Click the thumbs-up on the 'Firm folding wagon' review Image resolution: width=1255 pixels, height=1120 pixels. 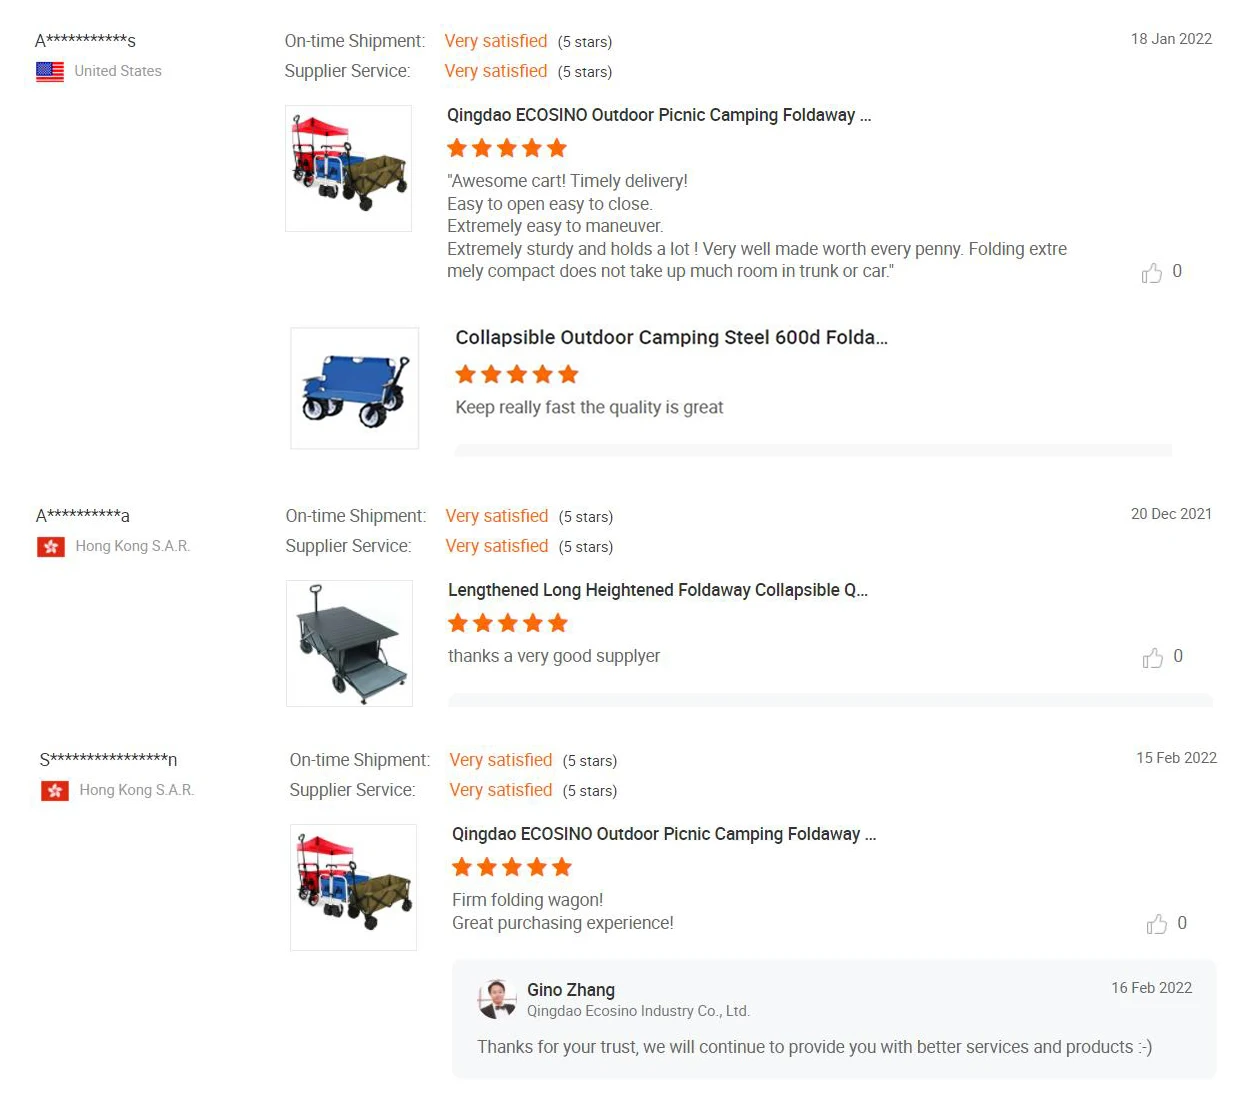point(1156,924)
